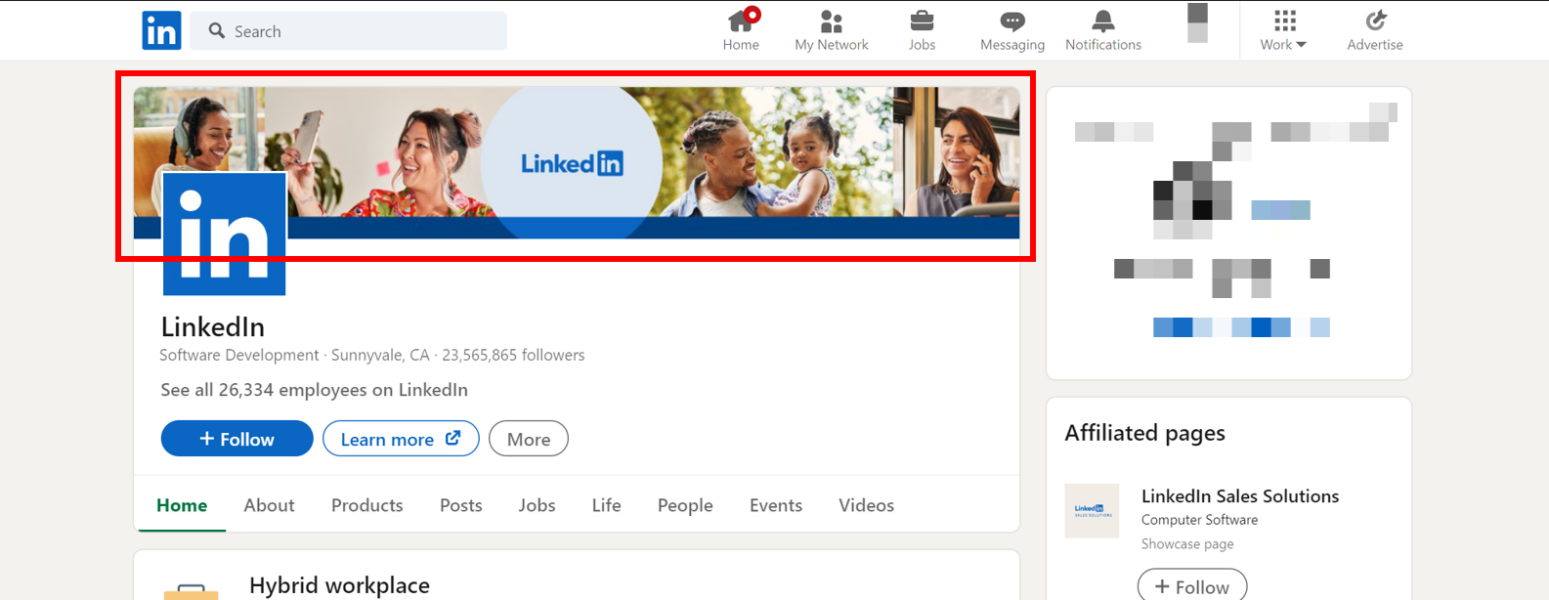This screenshot has height=600, width=1549.
Task: Open Messaging from the navigation bar
Action: point(1011,22)
